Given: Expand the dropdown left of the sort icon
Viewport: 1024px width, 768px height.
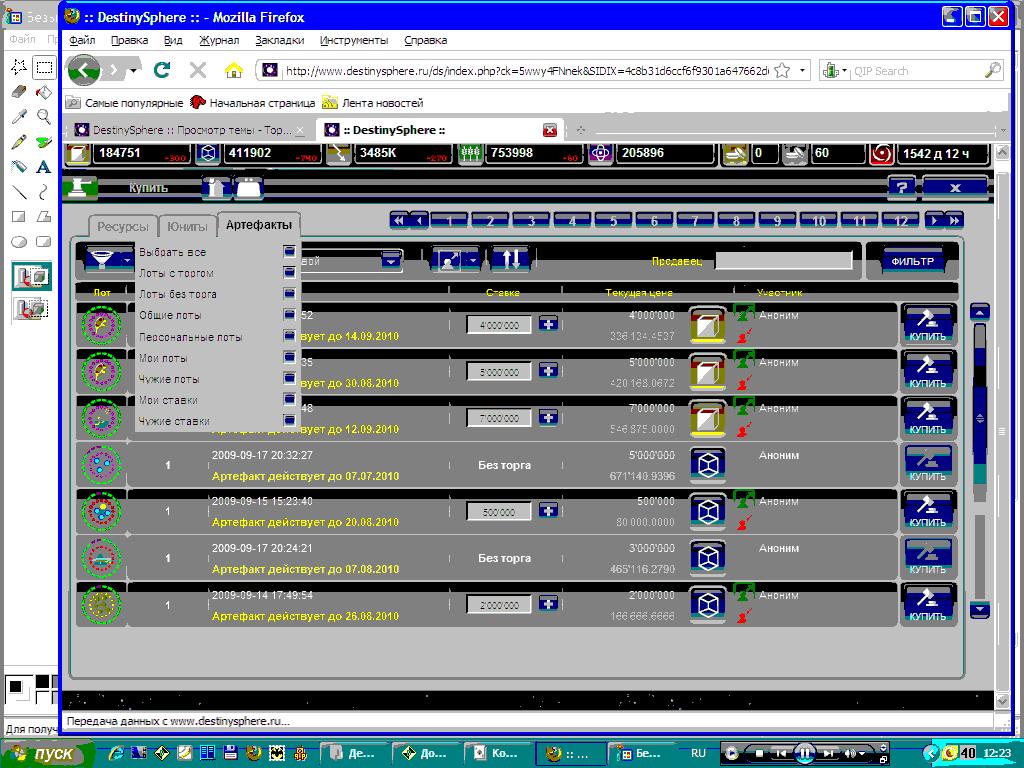Looking at the screenshot, I should (391, 261).
